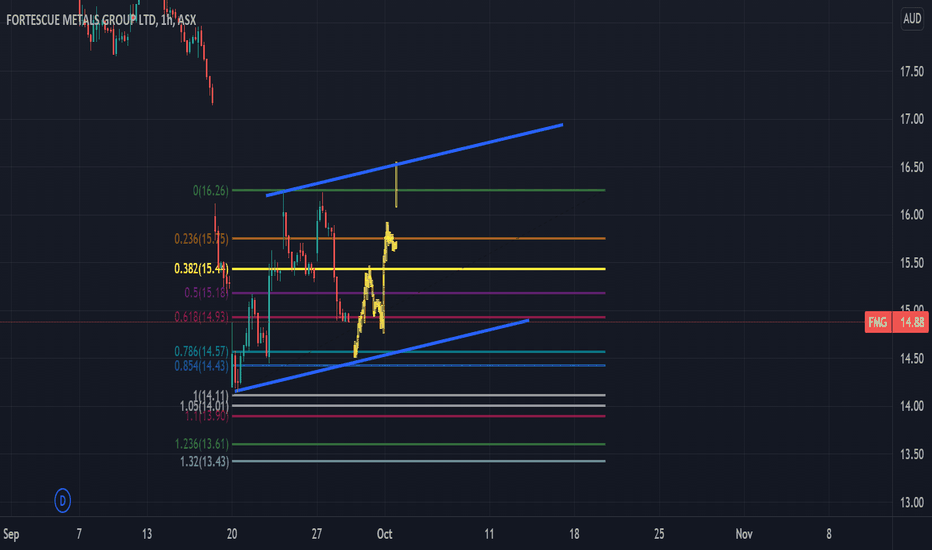The image size is (932, 550).
Task: Click the FMG 14.88 price label
Action: pos(896,322)
